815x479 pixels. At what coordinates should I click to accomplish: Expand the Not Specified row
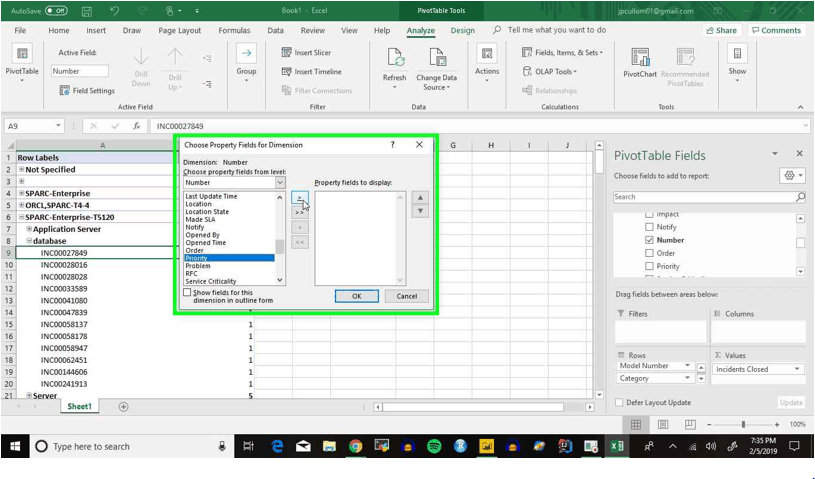tap(21, 169)
